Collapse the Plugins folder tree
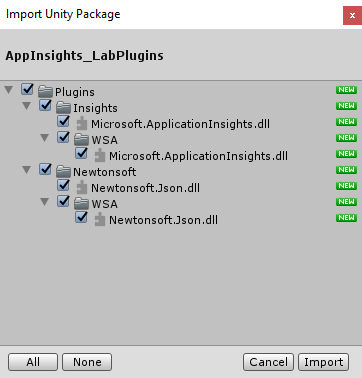362x378 pixels. pos(9,90)
